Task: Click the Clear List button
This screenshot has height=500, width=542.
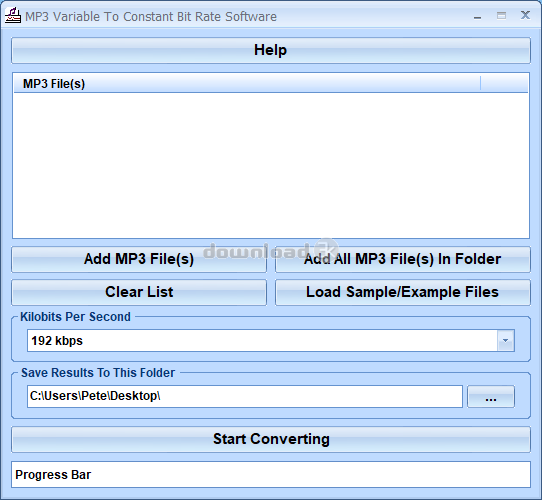Action: [139, 293]
